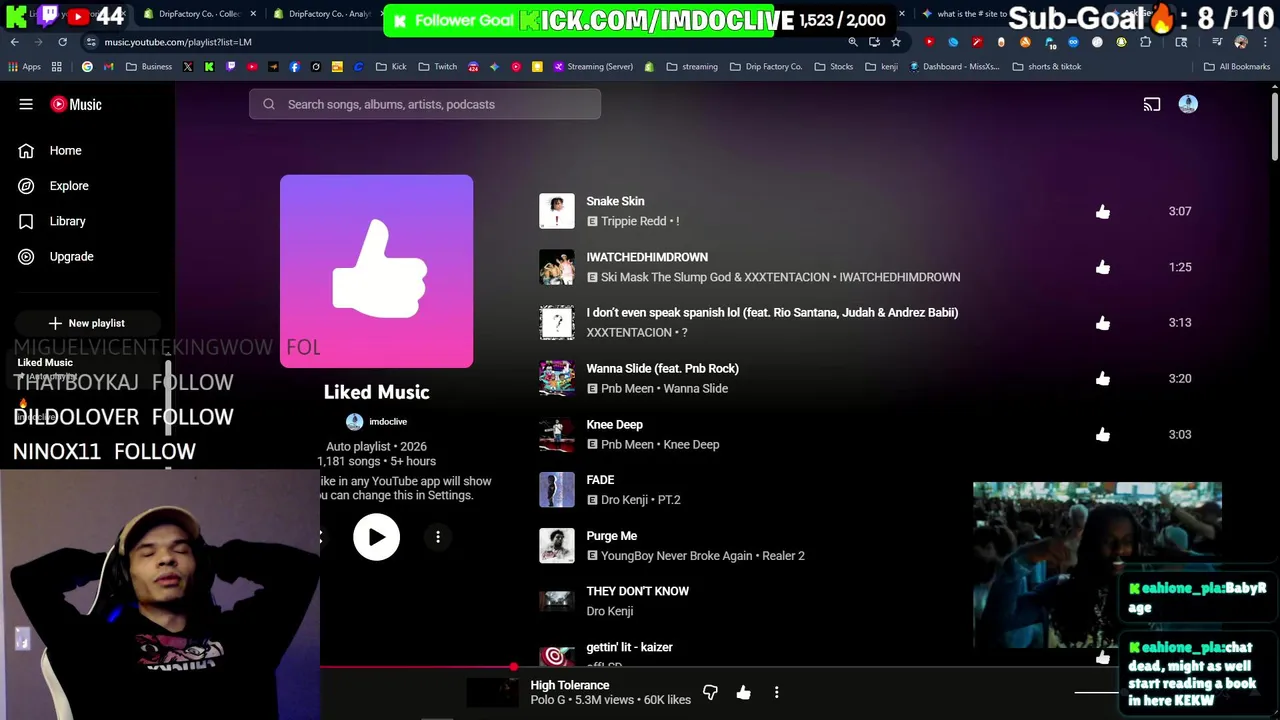The image size is (1280, 720).
Task: Open the Facebook bookmark icon
Action: coord(294,67)
